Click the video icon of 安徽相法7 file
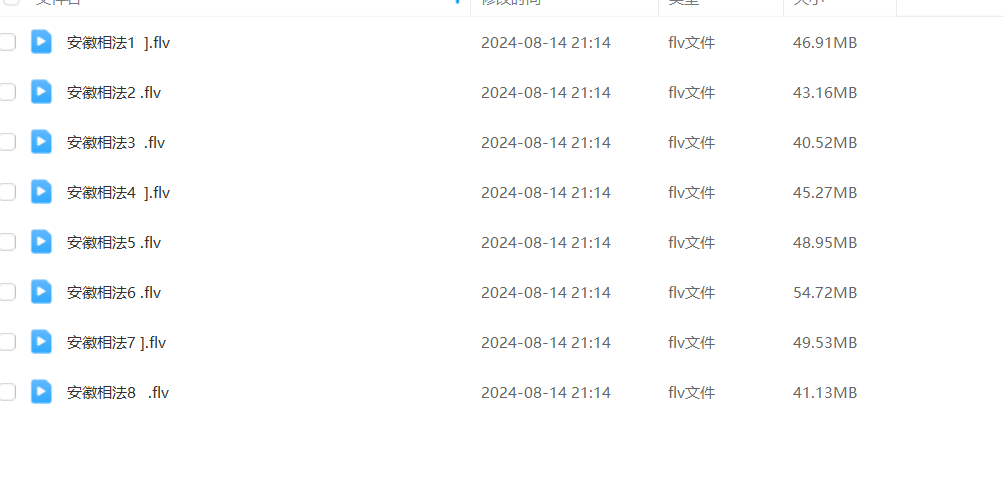The height and width of the screenshot is (501, 1003). click(41, 342)
